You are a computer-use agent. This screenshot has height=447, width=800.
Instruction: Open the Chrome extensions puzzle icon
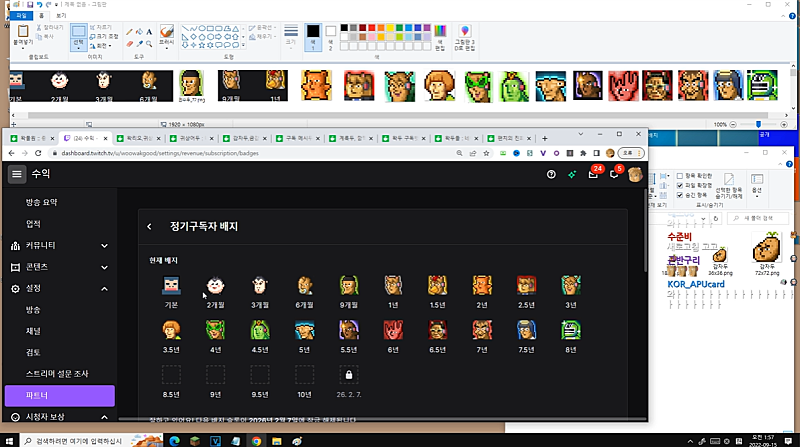pos(583,153)
